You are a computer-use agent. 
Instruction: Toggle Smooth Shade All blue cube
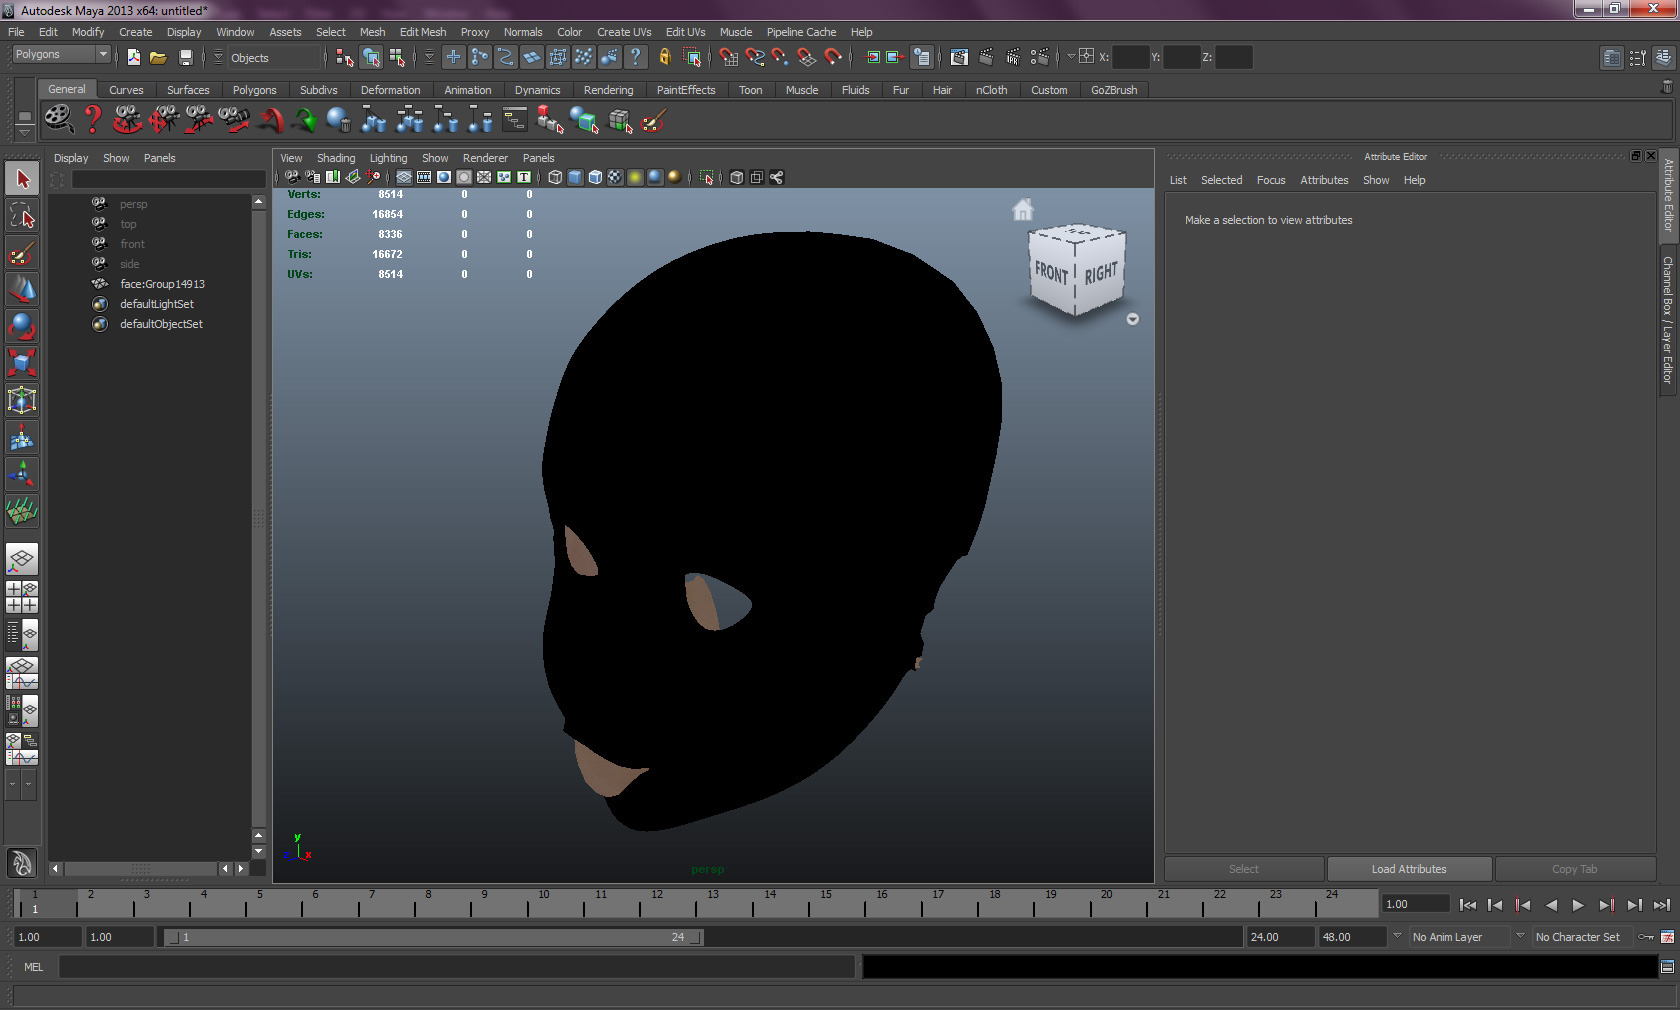575,177
